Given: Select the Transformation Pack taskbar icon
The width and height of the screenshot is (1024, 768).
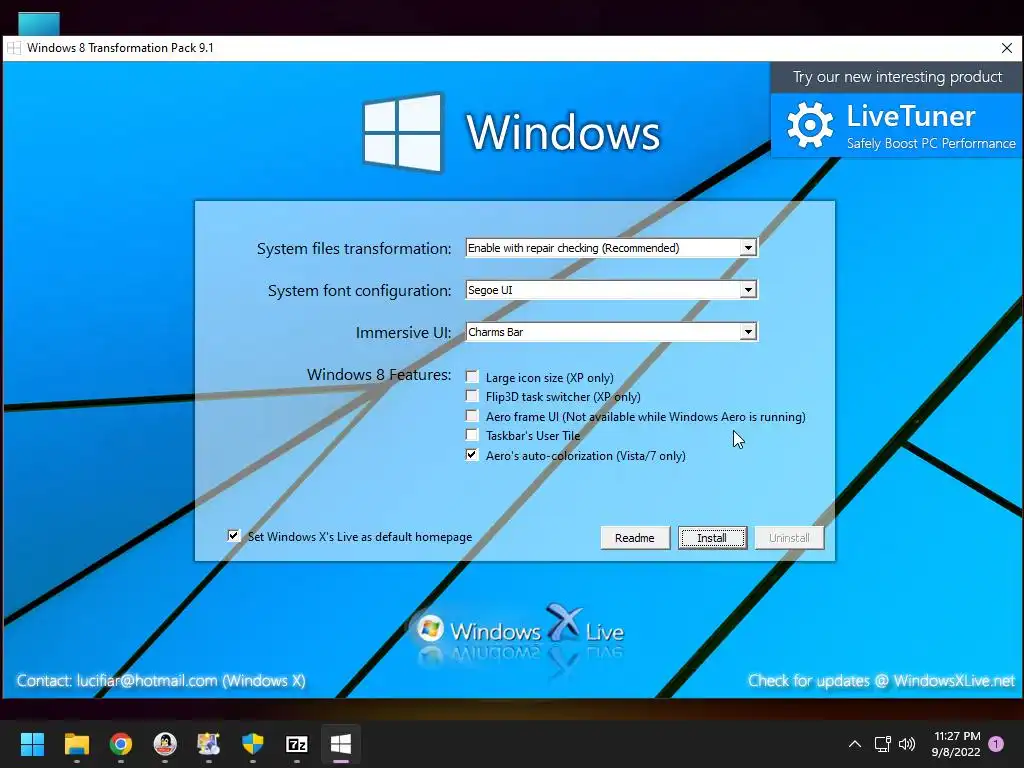Looking at the screenshot, I should coord(341,744).
